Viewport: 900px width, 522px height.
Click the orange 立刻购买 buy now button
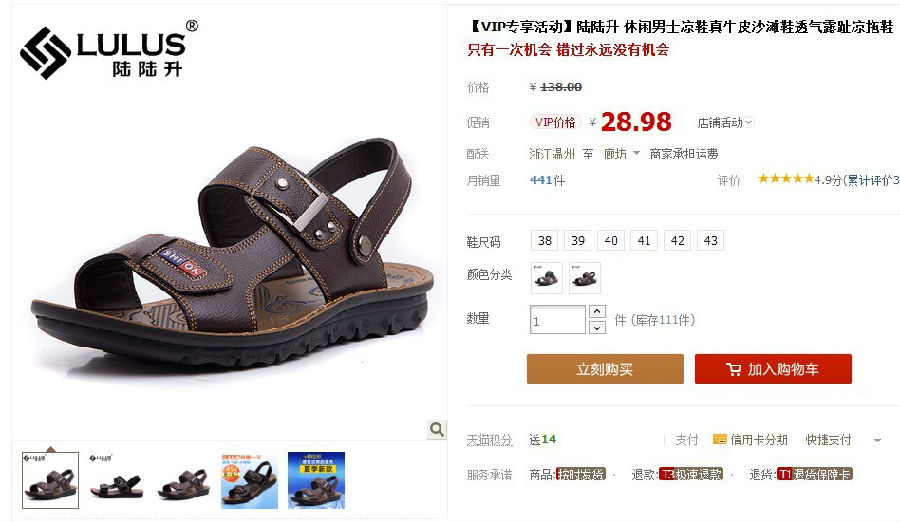pos(605,369)
